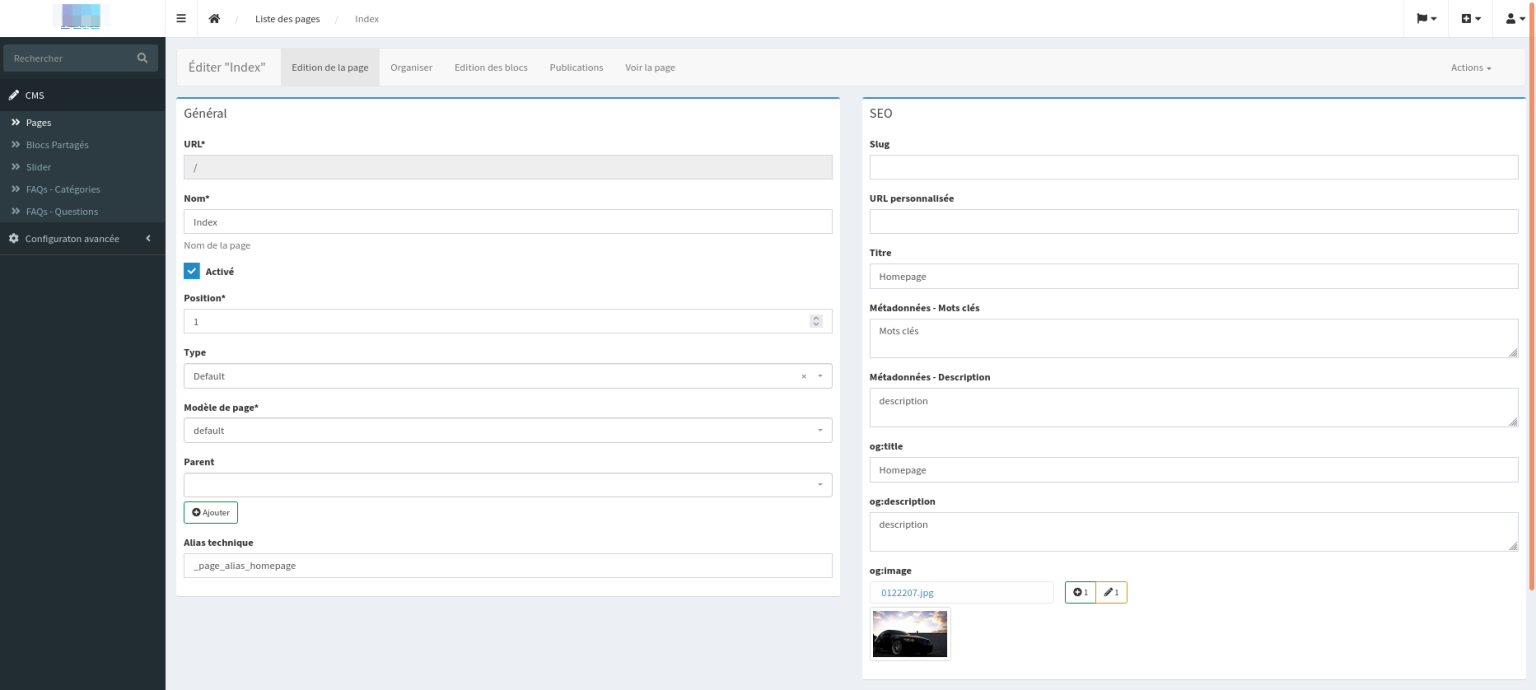1536x690 pixels.
Task: Open the Liste des pages breadcrumb link
Action: pos(287,19)
